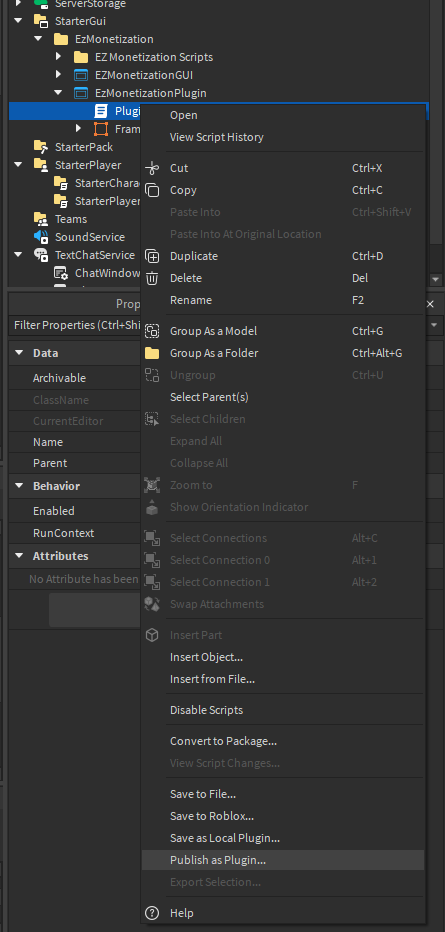The width and height of the screenshot is (445, 932).
Task: Collapse the EzMonetization folder node
Action: coord(39,39)
